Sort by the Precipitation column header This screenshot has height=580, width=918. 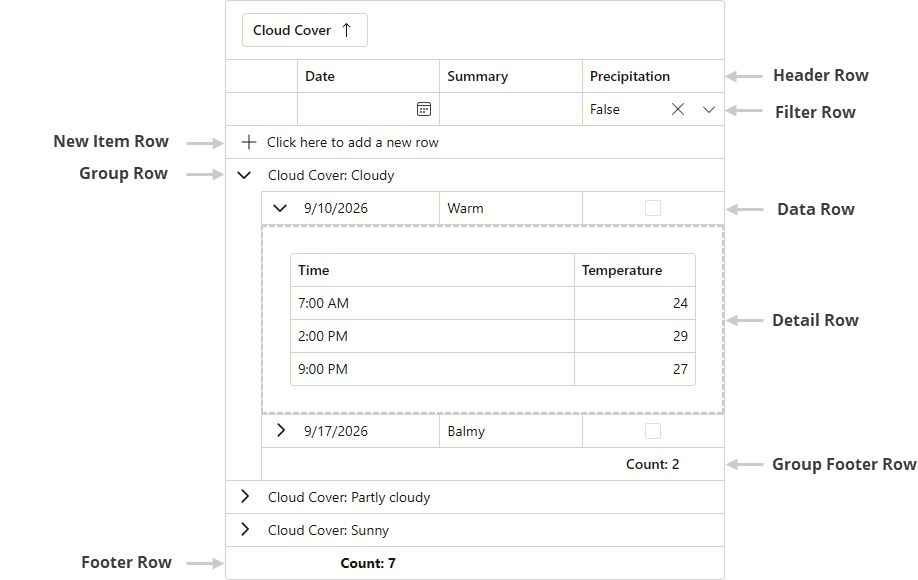(653, 76)
